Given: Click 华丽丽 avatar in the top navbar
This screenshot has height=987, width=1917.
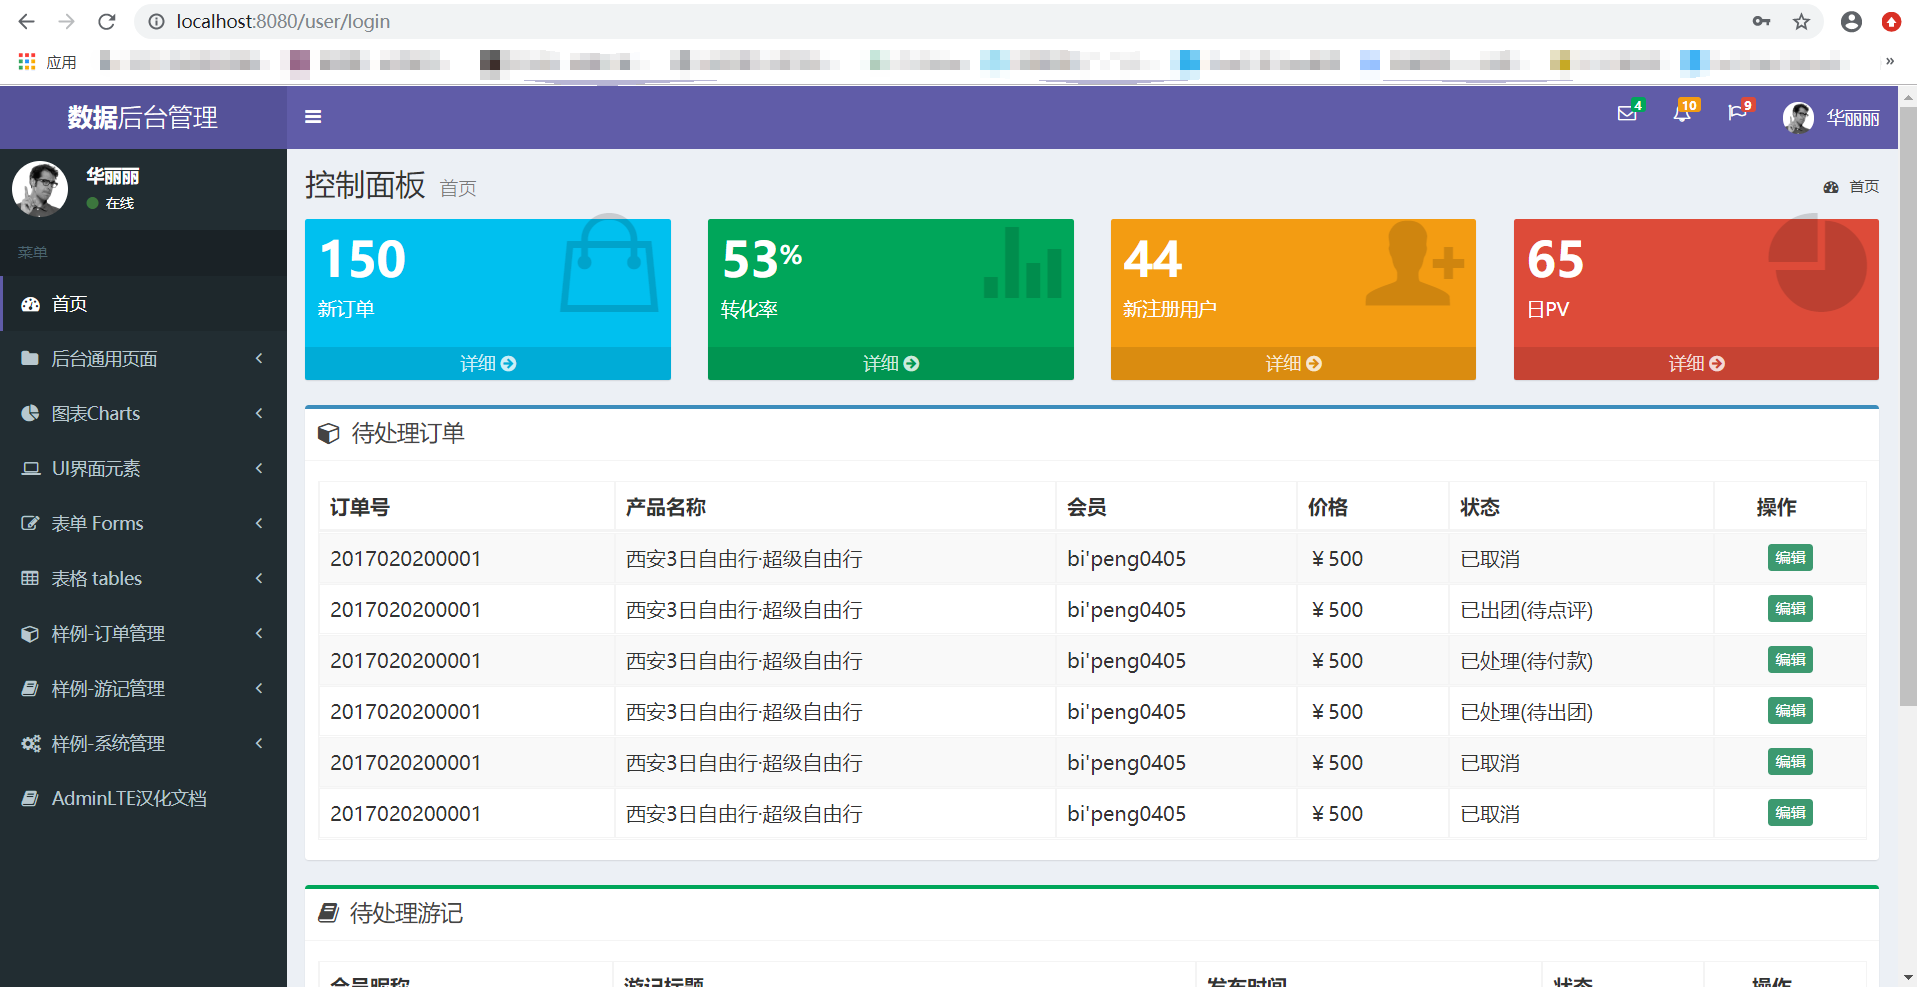Looking at the screenshot, I should pyautogui.click(x=1797, y=117).
